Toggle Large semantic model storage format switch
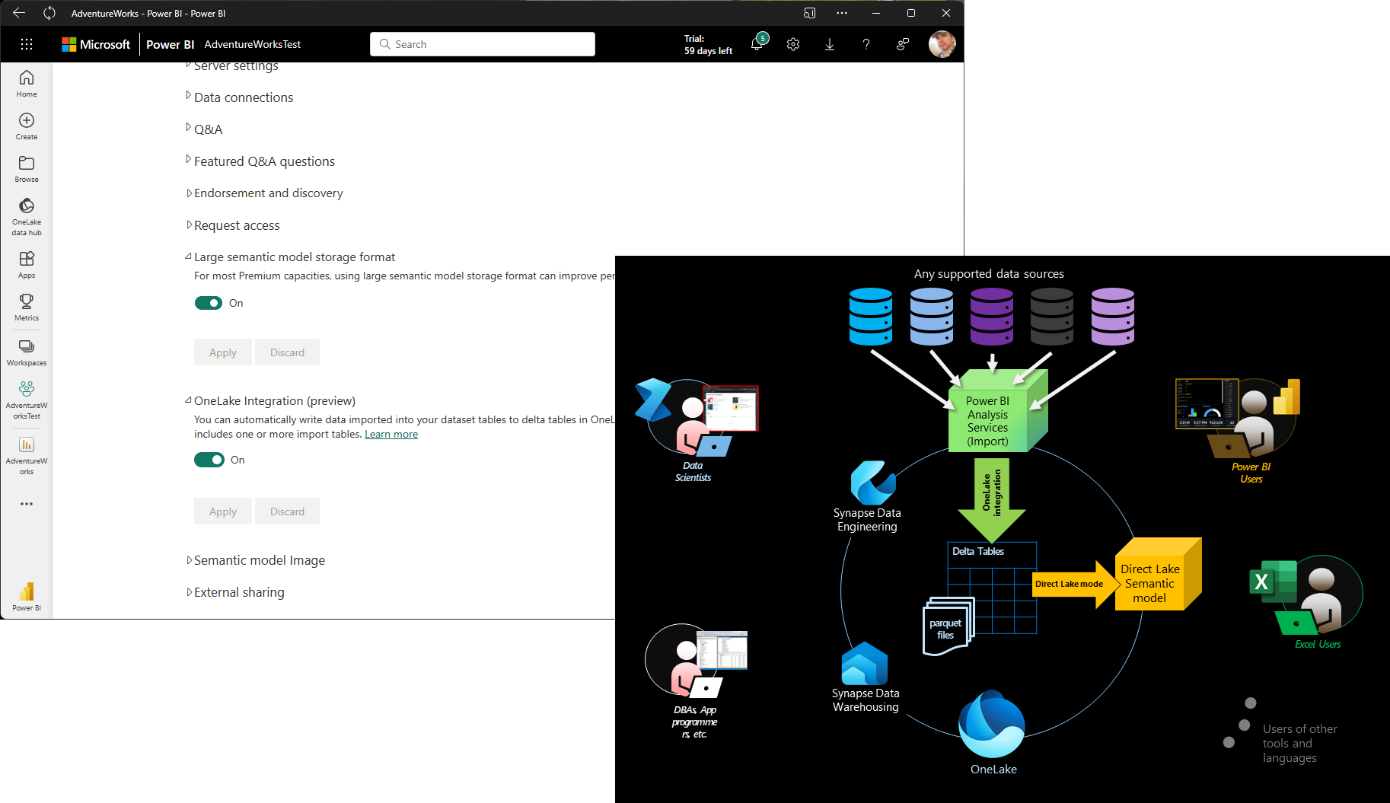The image size is (1390, 803). [x=208, y=303]
